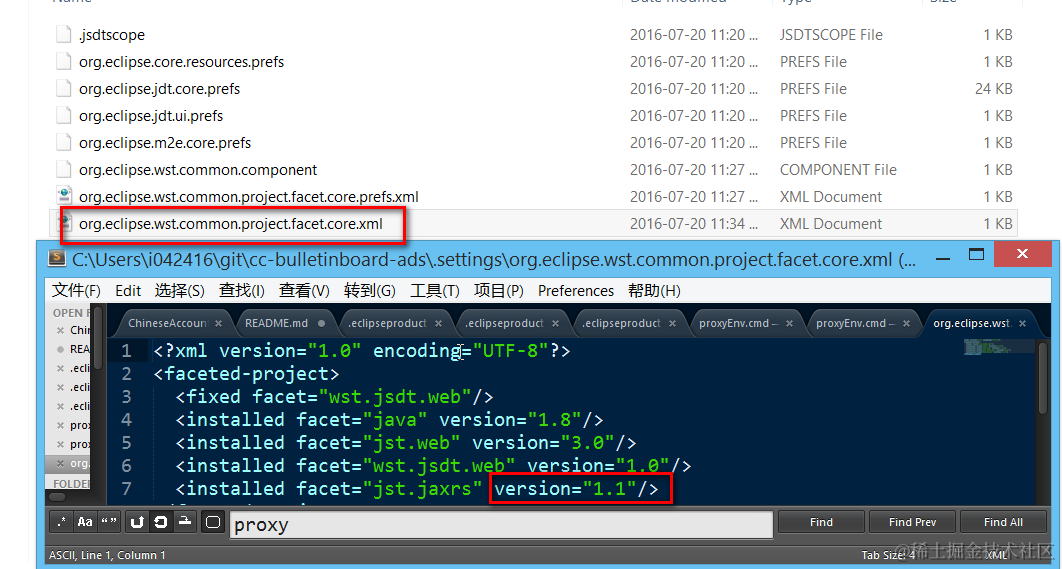Click the <faceted-project> line in editor

pos(247,373)
